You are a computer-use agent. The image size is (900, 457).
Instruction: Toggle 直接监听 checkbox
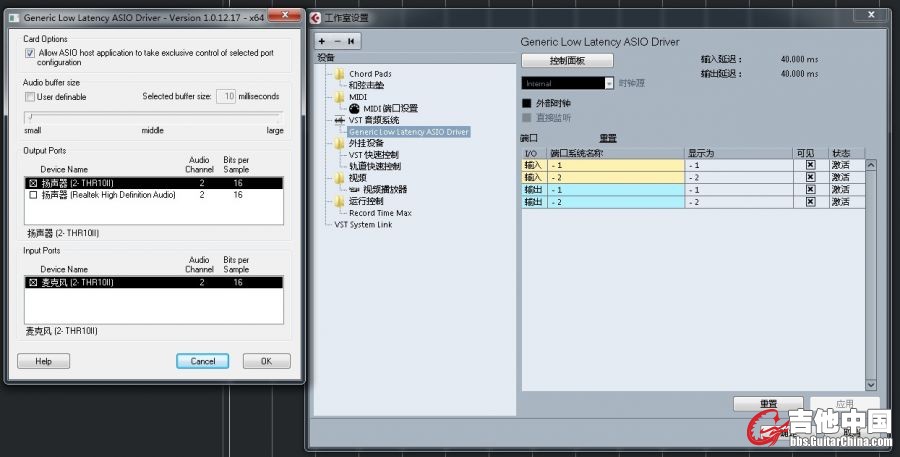[x=526, y=118]
